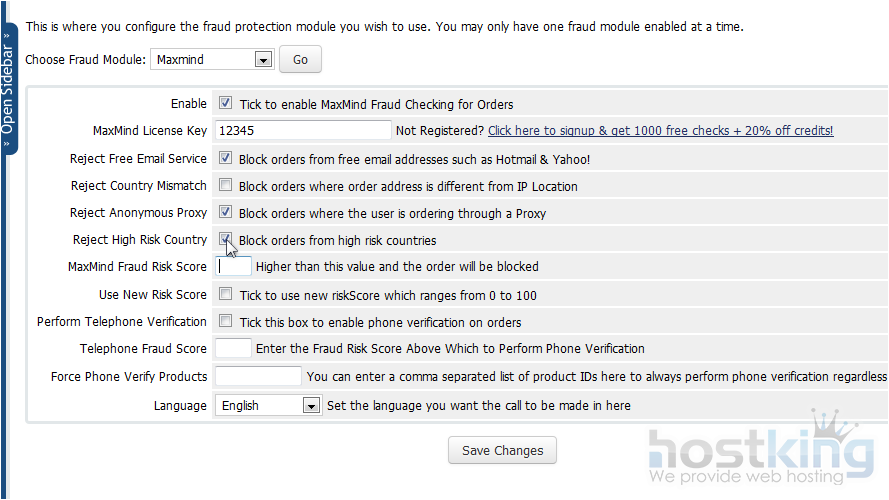Expand the Language dropdown set to English
The width and height of the screenshot is (889, 500).
(267, 405)
